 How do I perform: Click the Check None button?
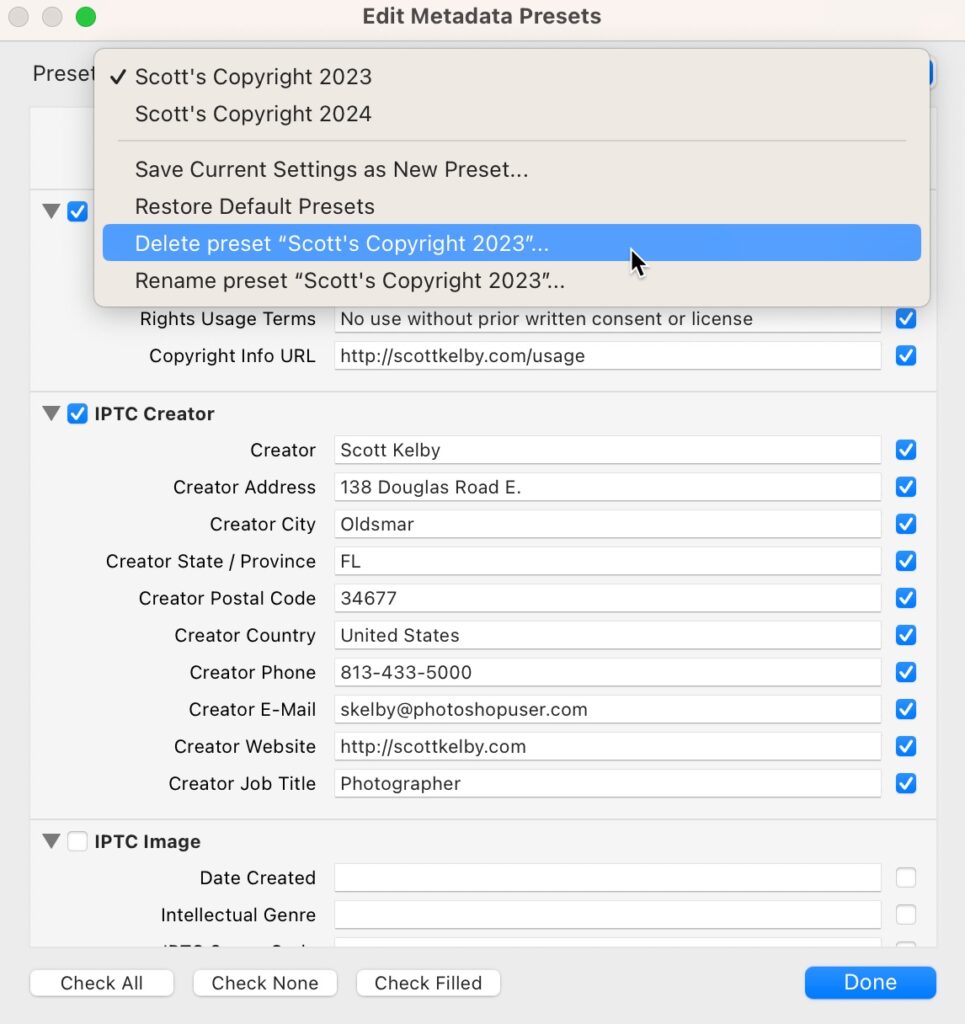(x=265, y=983)
